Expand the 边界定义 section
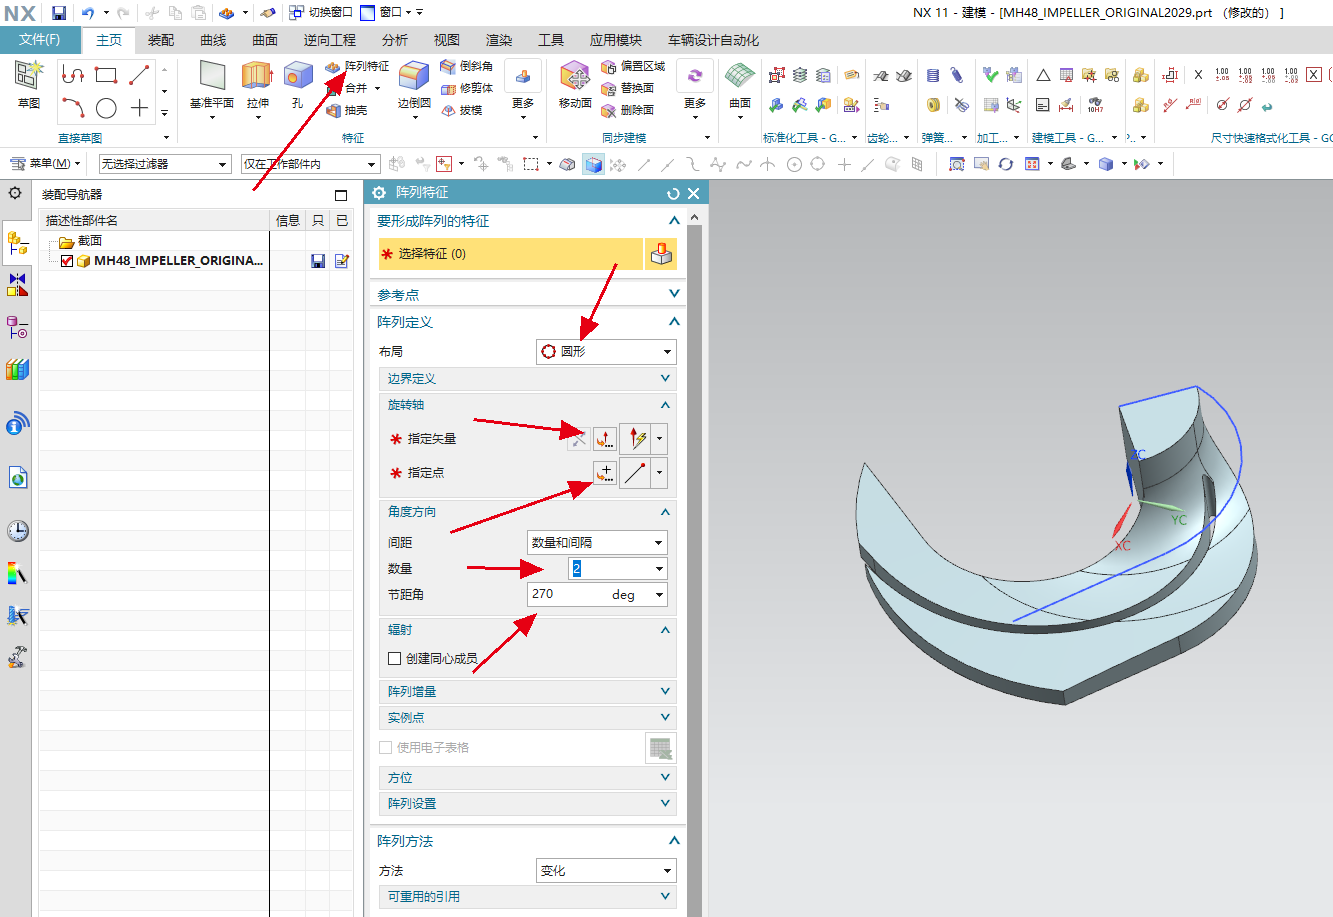Viewport: 1333px width, 917px height. click(x=527, y=379)
